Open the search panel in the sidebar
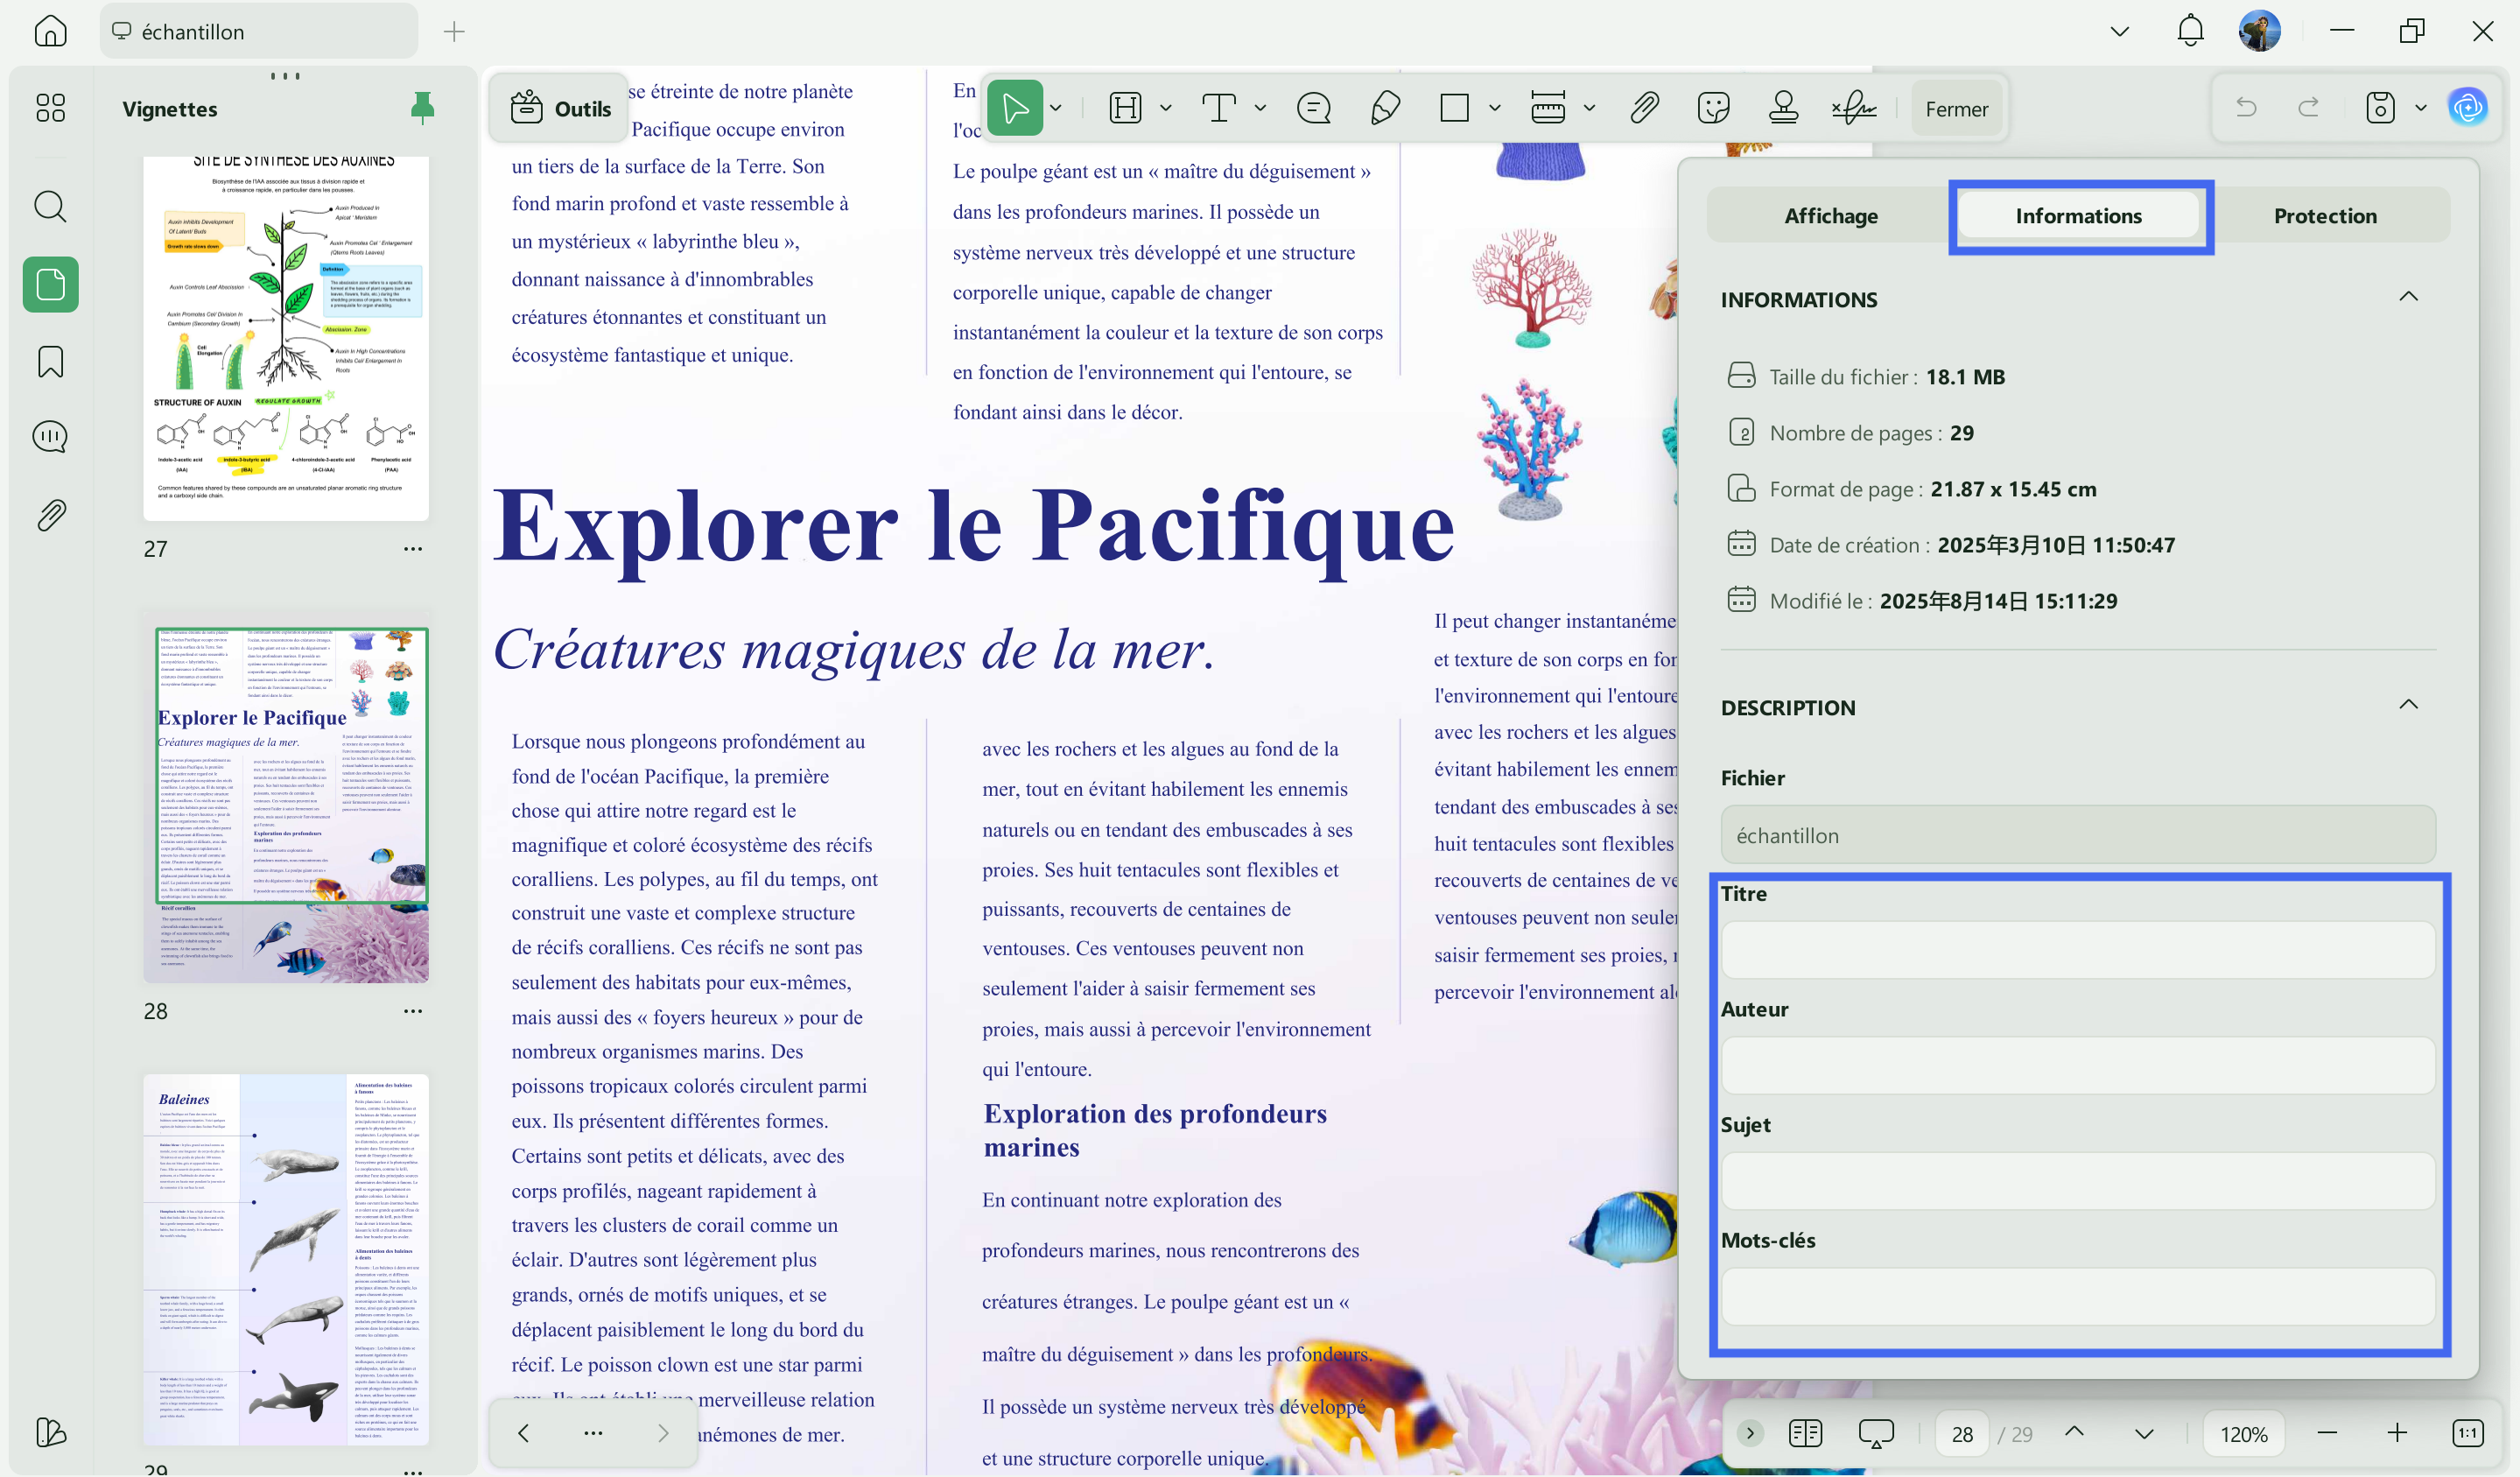This screenshot has height=1477, width=2520. click(50, 207)
